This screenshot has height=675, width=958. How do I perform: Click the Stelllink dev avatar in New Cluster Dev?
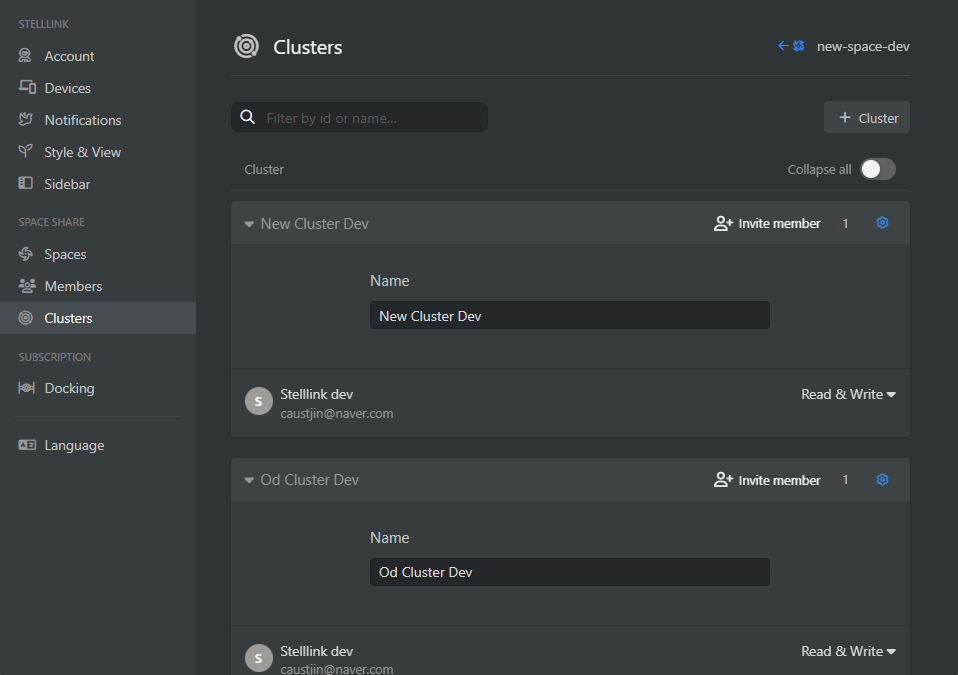(x=259, y=401)
